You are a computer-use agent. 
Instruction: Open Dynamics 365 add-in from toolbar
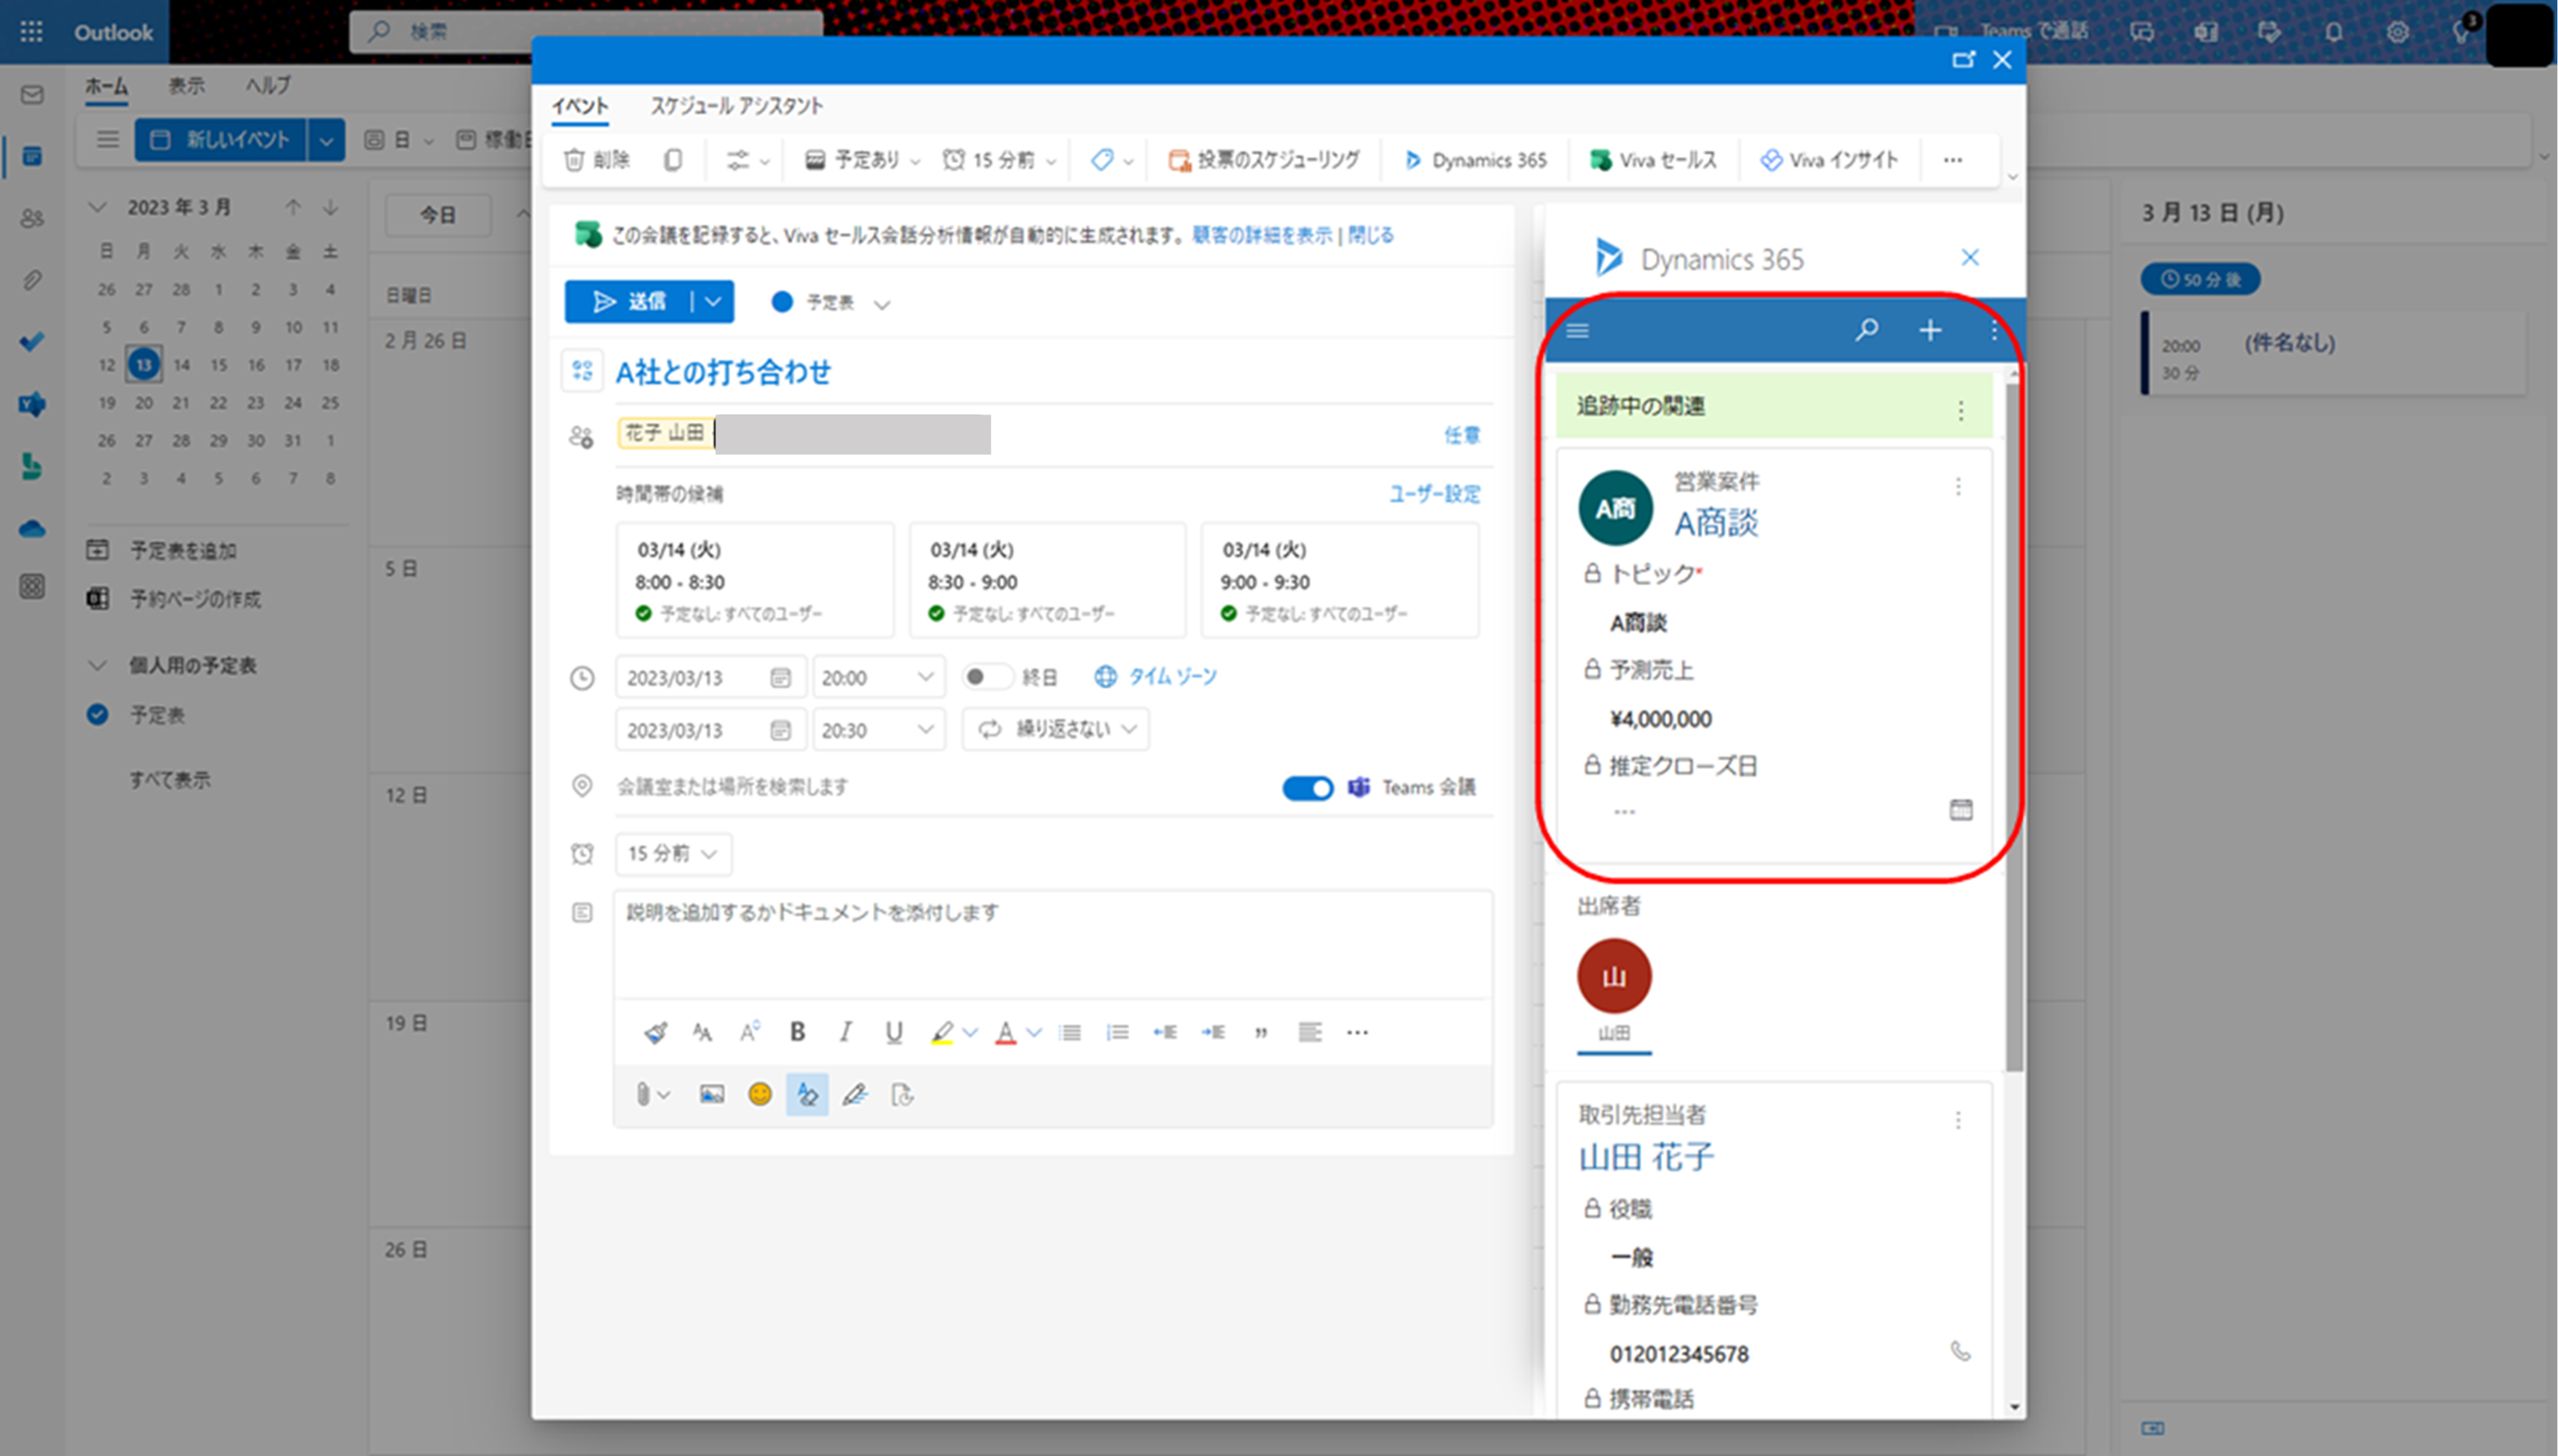click(x=1475, y=160)
